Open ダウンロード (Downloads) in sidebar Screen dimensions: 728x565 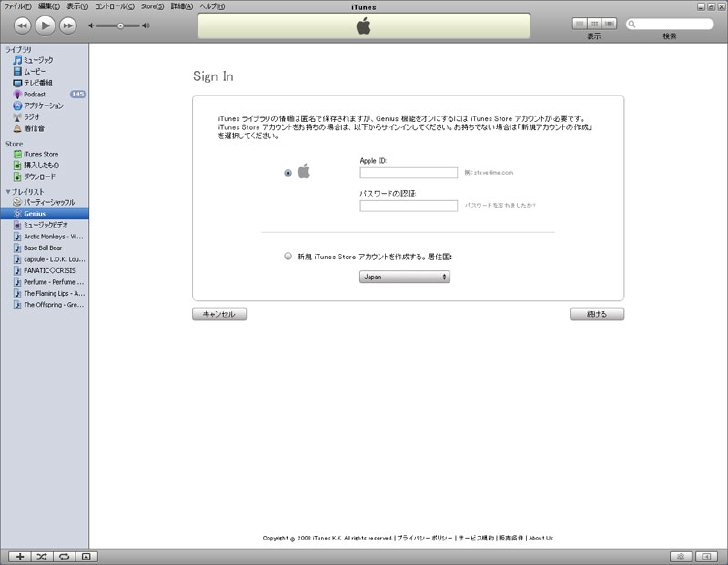coord(44,177)
